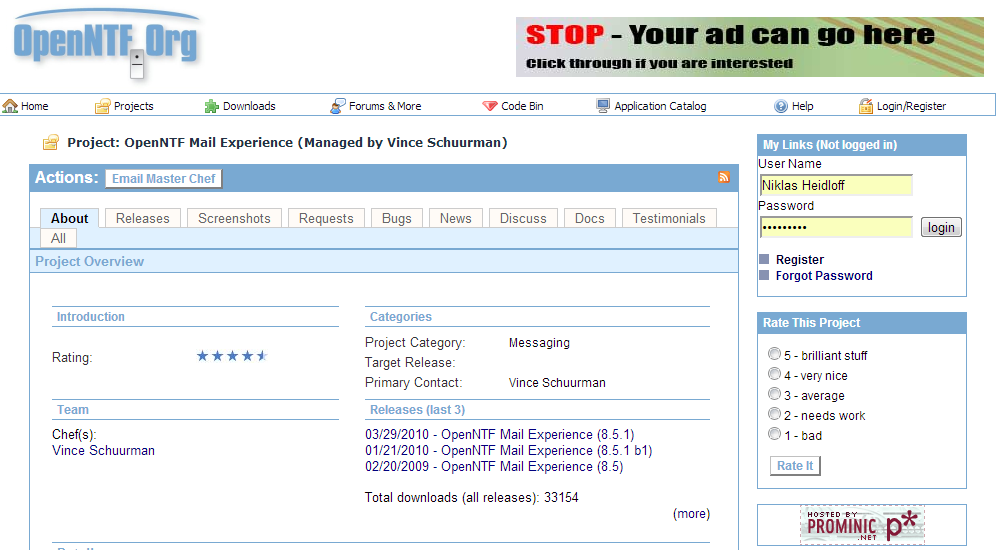Click the Home house icon
The height and width of the screenshot is (550, 1002).
pyautogui.click(x=10, y=106)
